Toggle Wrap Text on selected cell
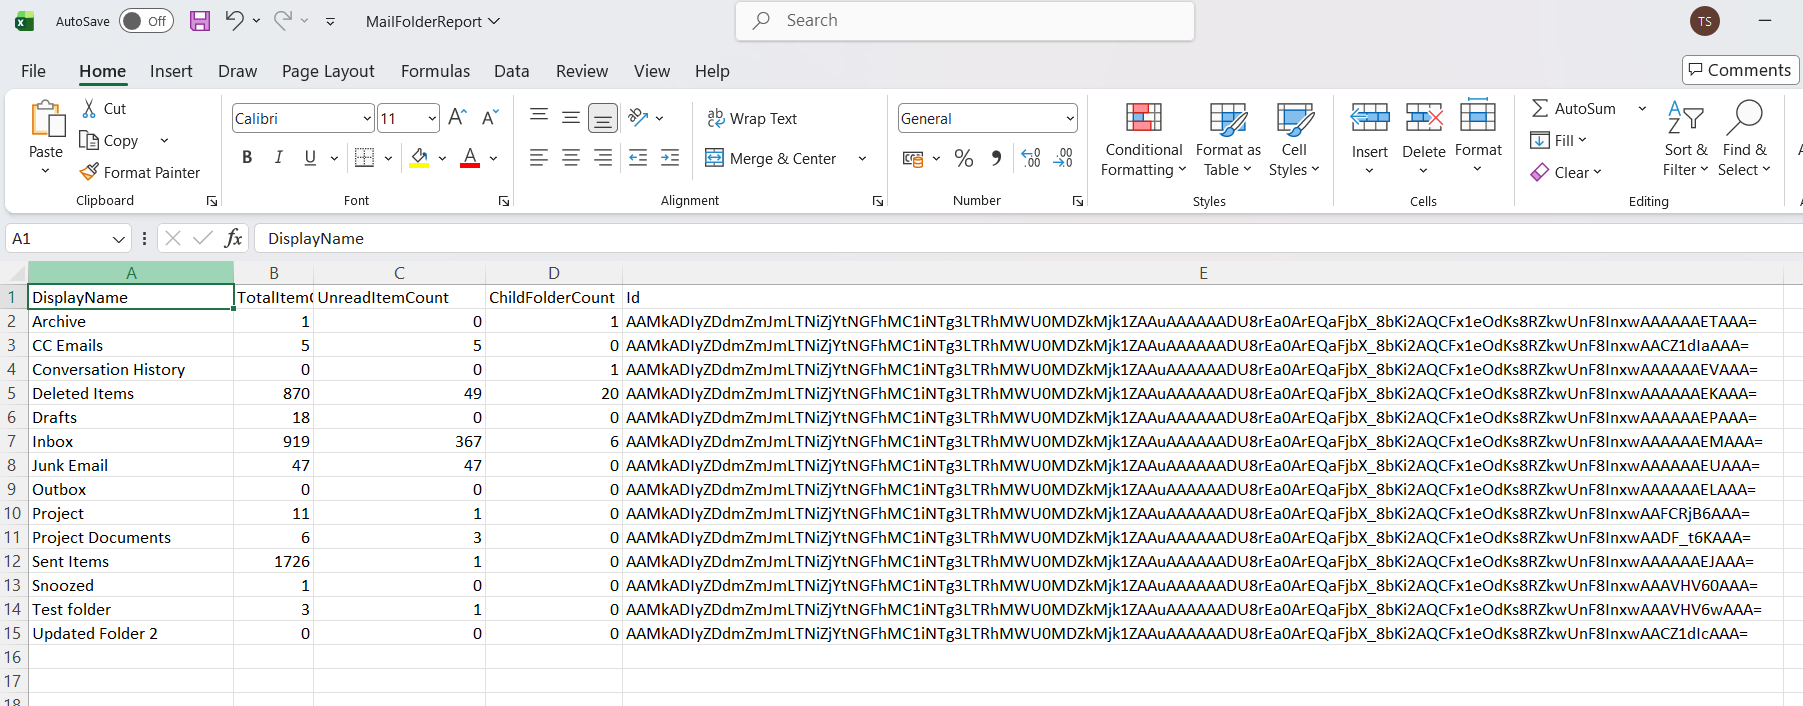1803x706 pixels. point(752,118)
